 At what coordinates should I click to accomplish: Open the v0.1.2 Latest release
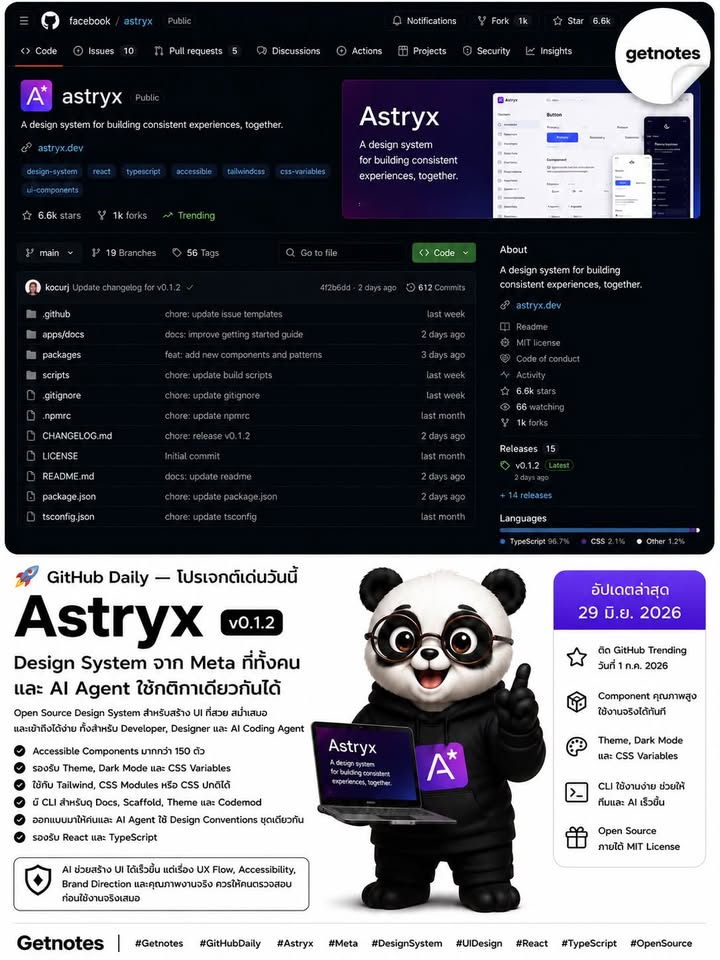click(537, 465)
